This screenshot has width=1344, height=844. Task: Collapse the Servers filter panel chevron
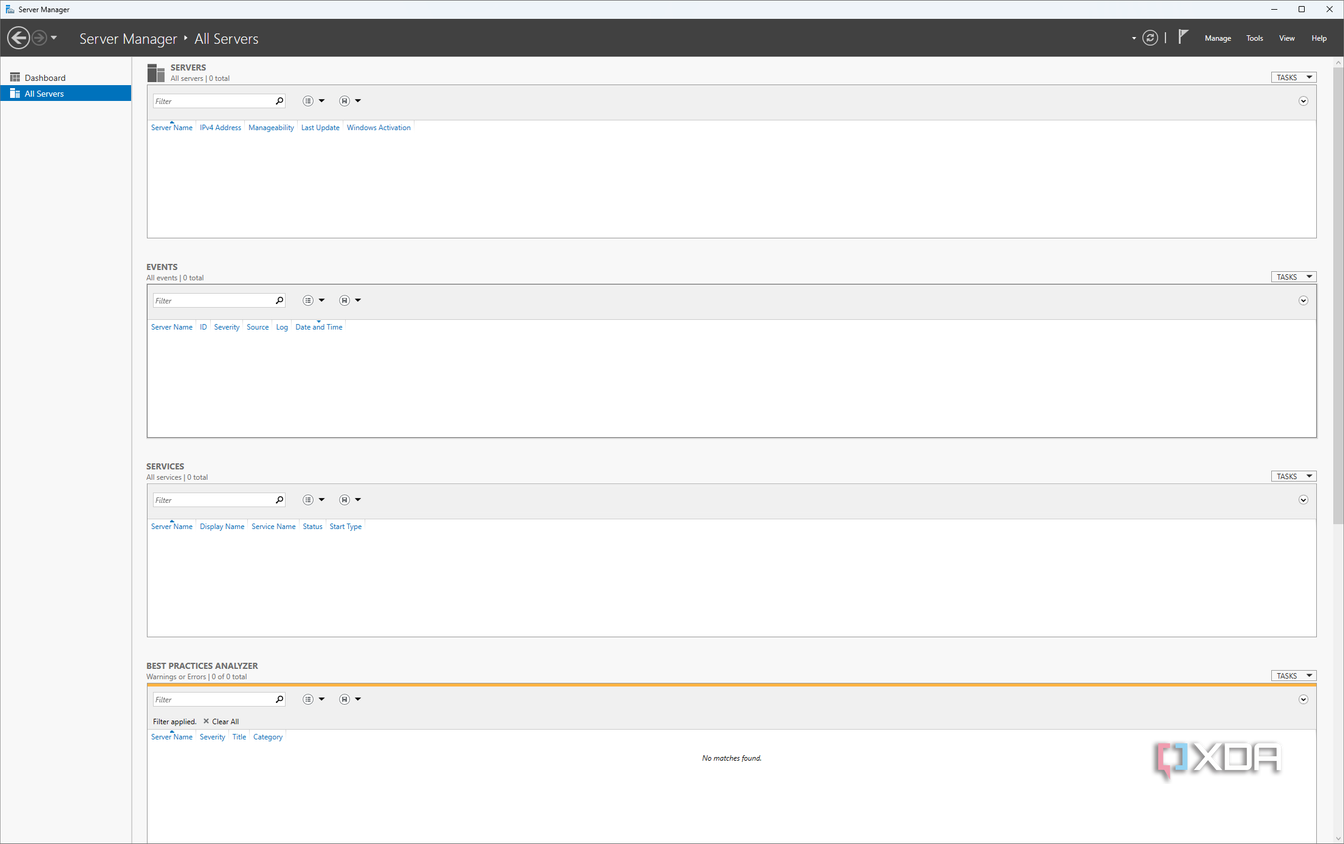[x=1303, y=101]
